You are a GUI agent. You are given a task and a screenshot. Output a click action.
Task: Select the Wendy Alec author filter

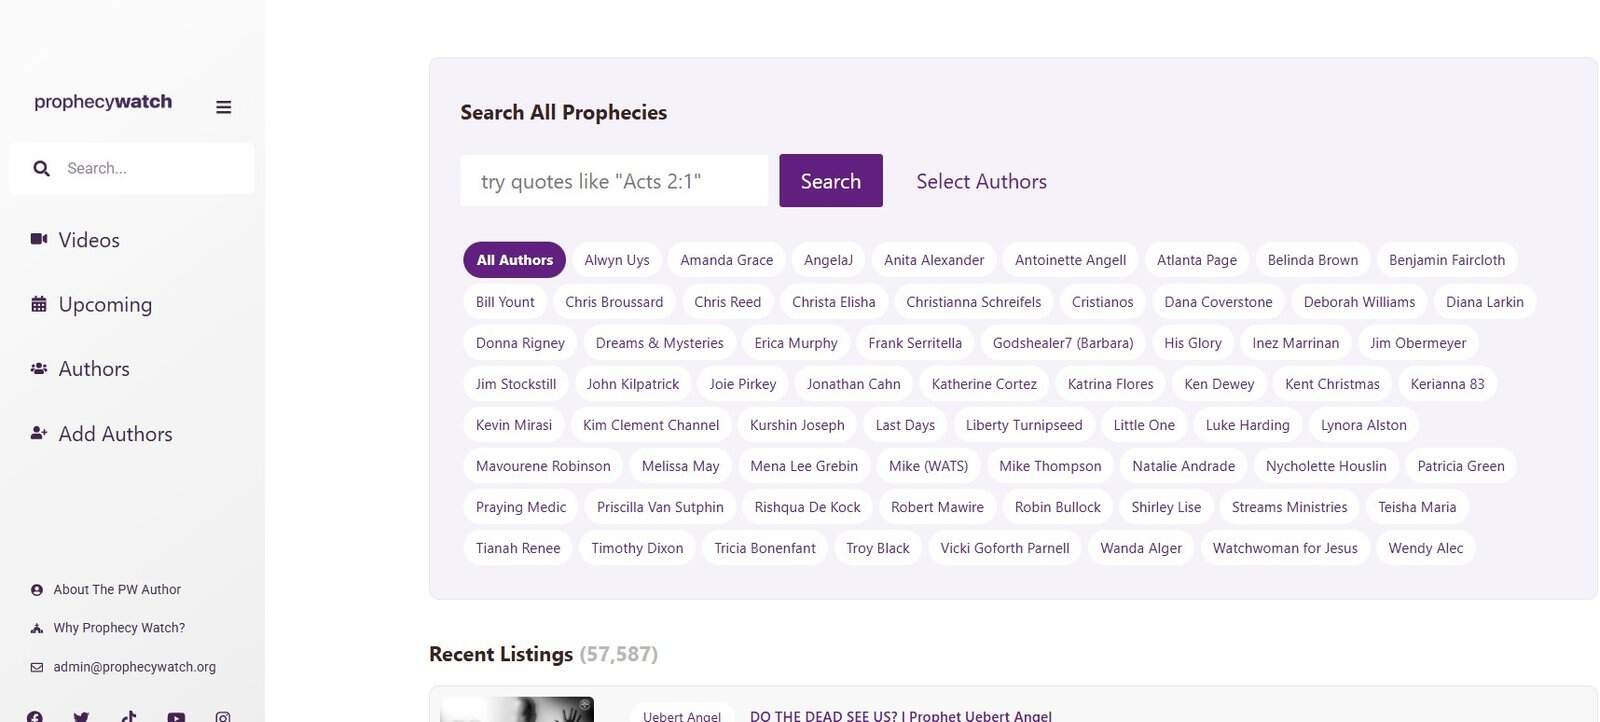(x=1425, y=548)
